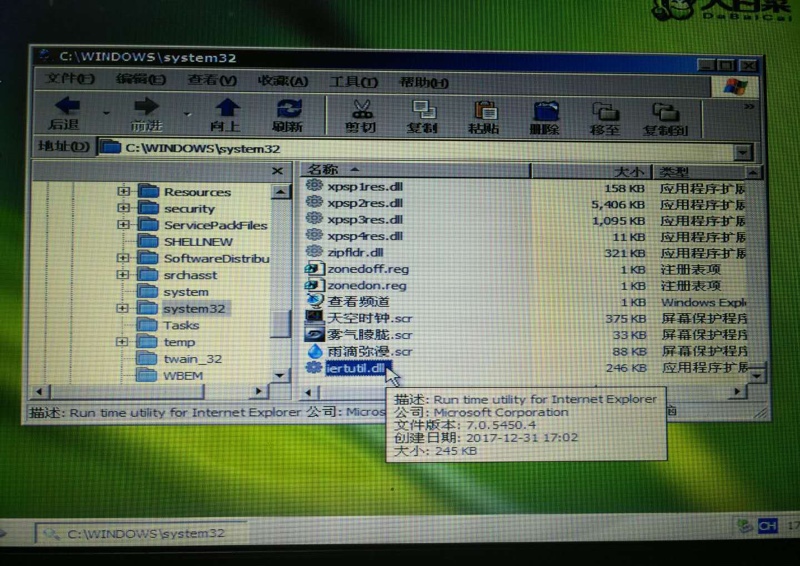
Task: Expand the security folder node
Action: tap(123, 208)
